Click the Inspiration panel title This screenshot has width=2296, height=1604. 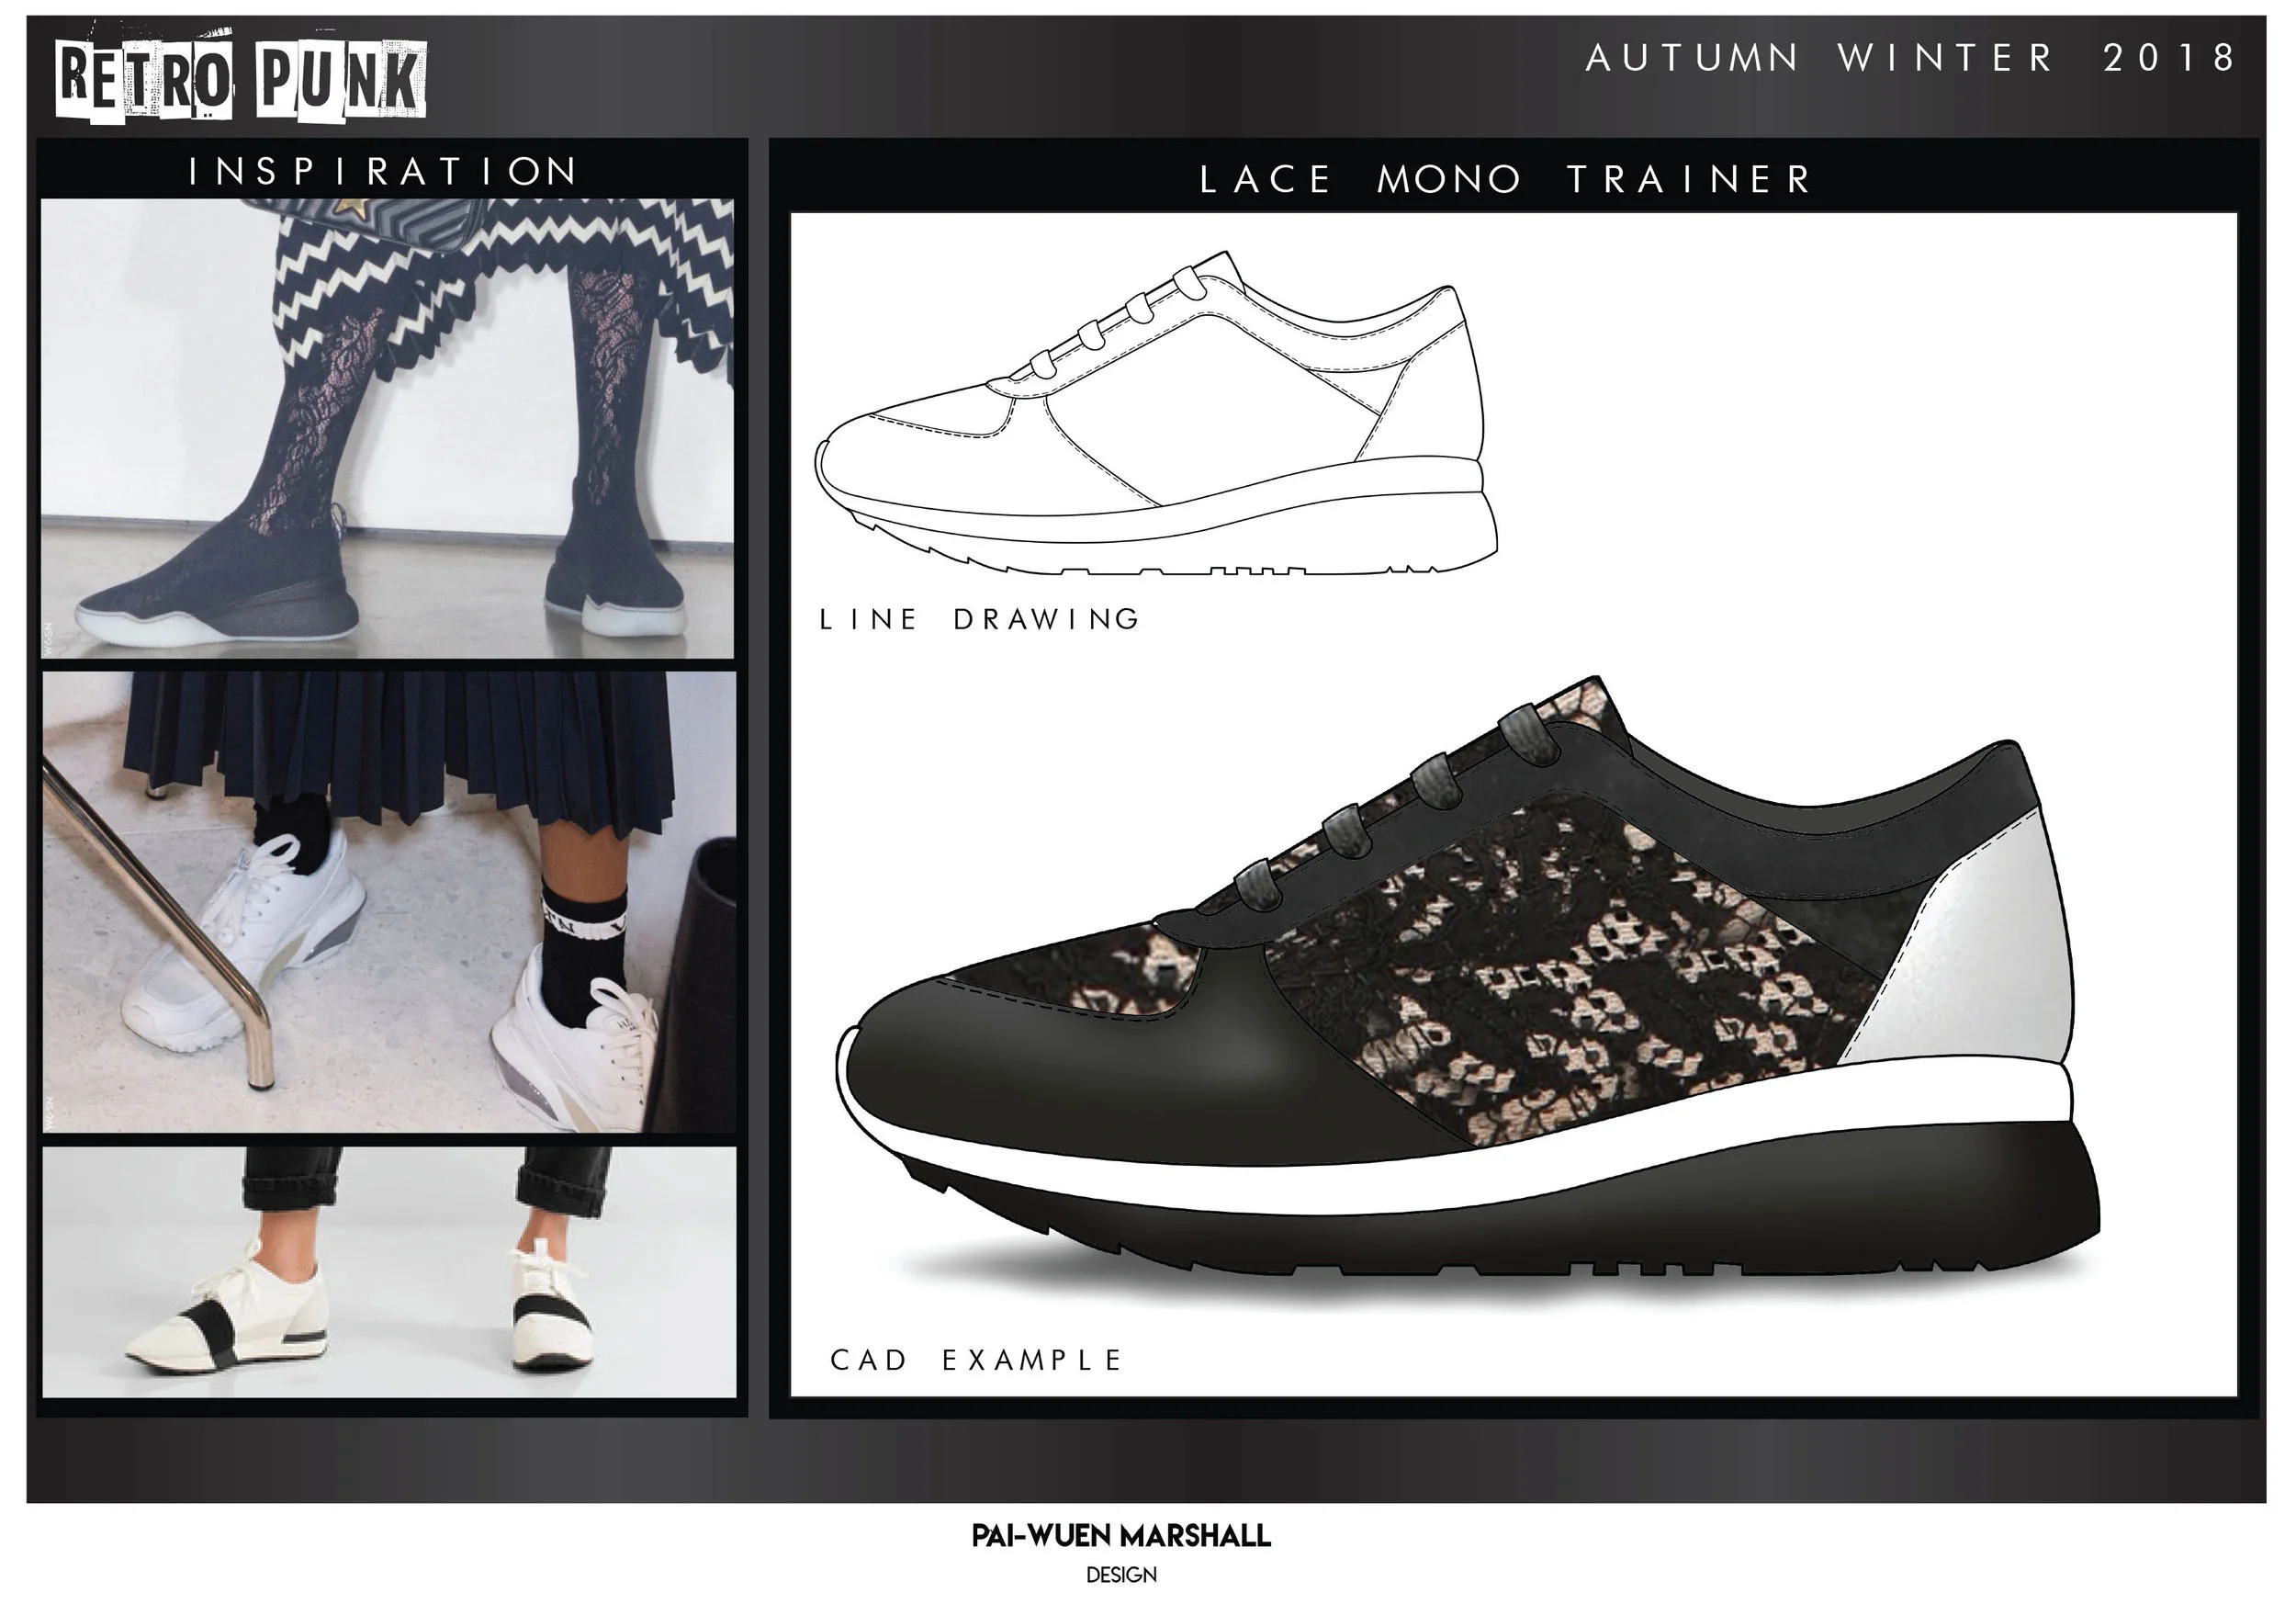point(384,171)
